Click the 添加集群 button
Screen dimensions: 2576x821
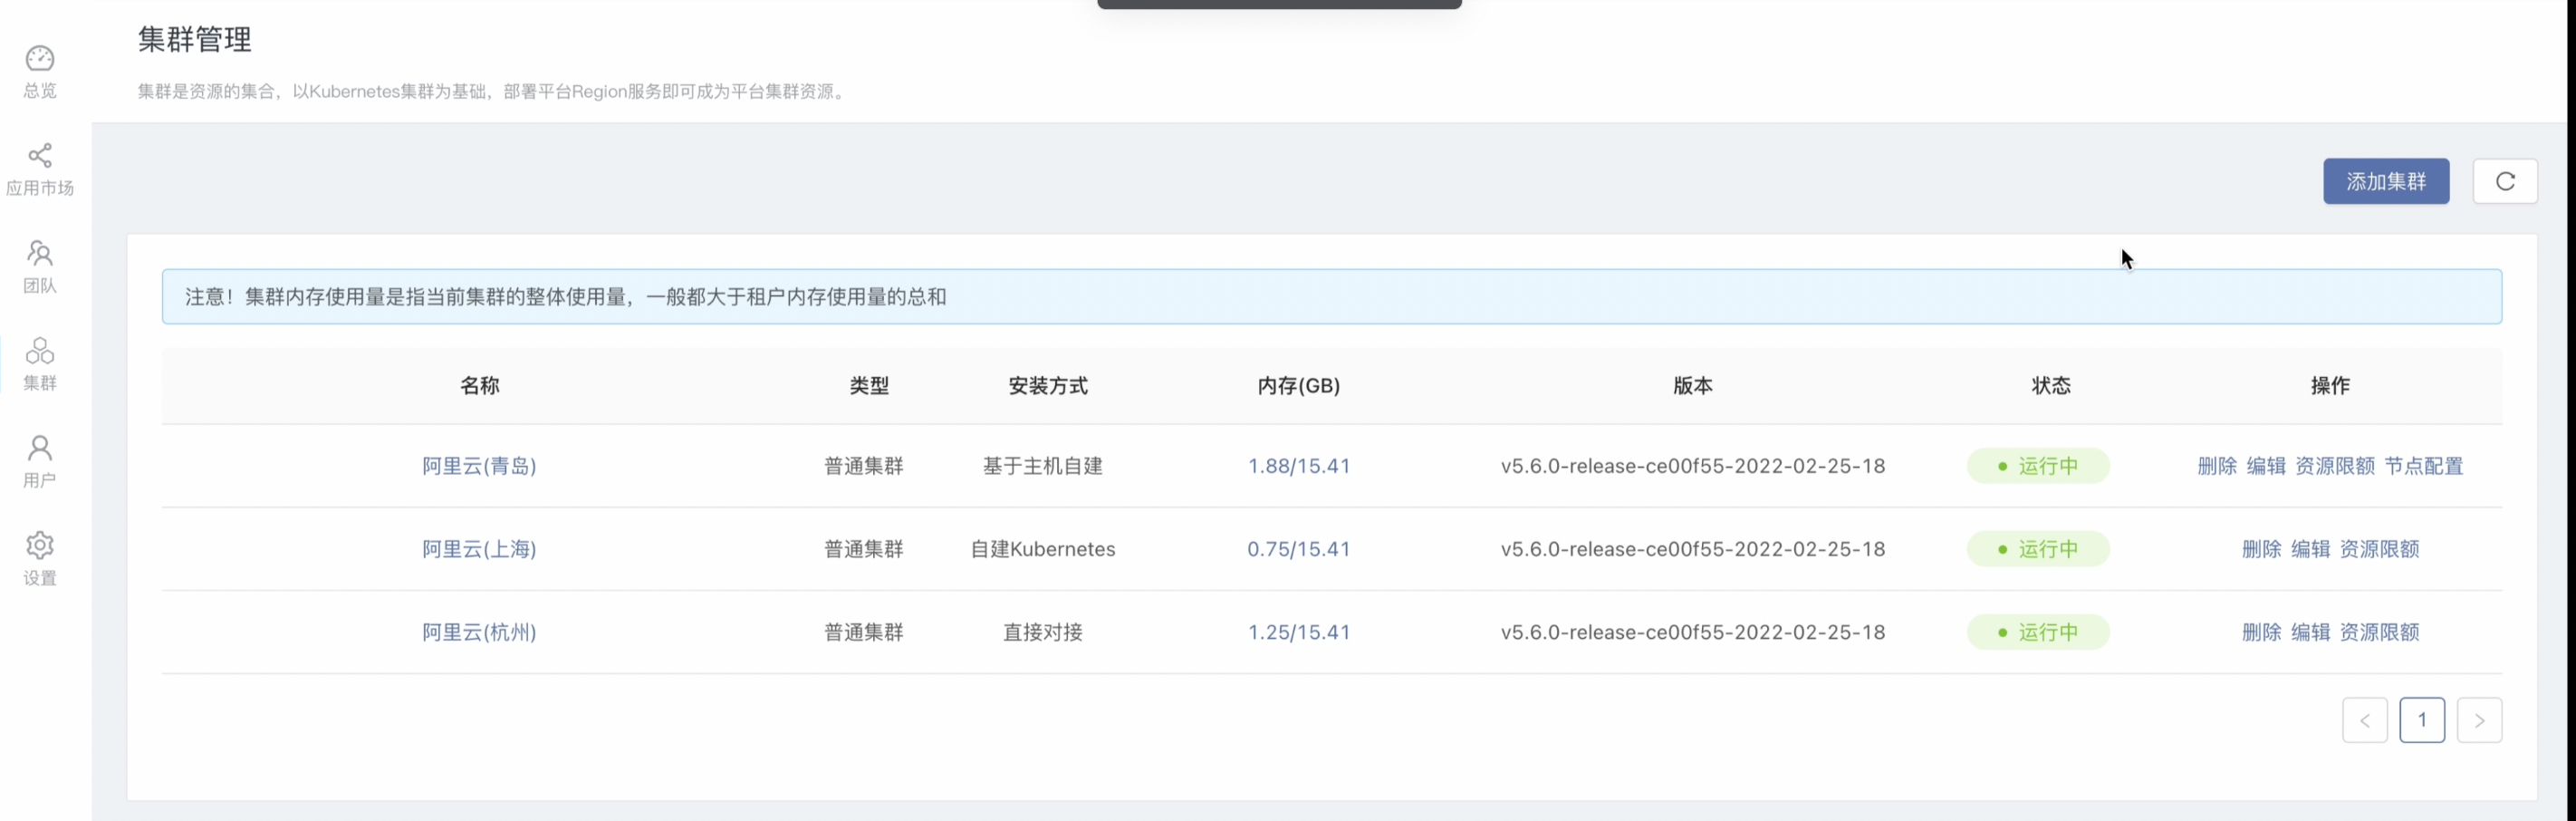(x=2386, y=181)
